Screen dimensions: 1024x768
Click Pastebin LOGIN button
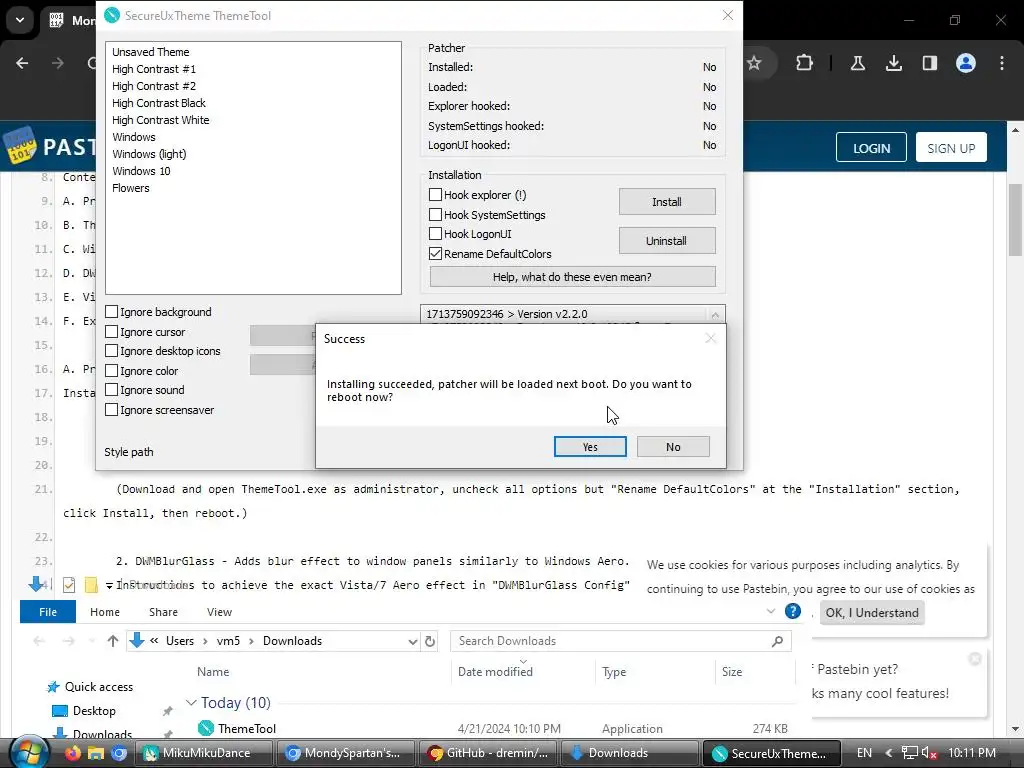tap(871, 148)
